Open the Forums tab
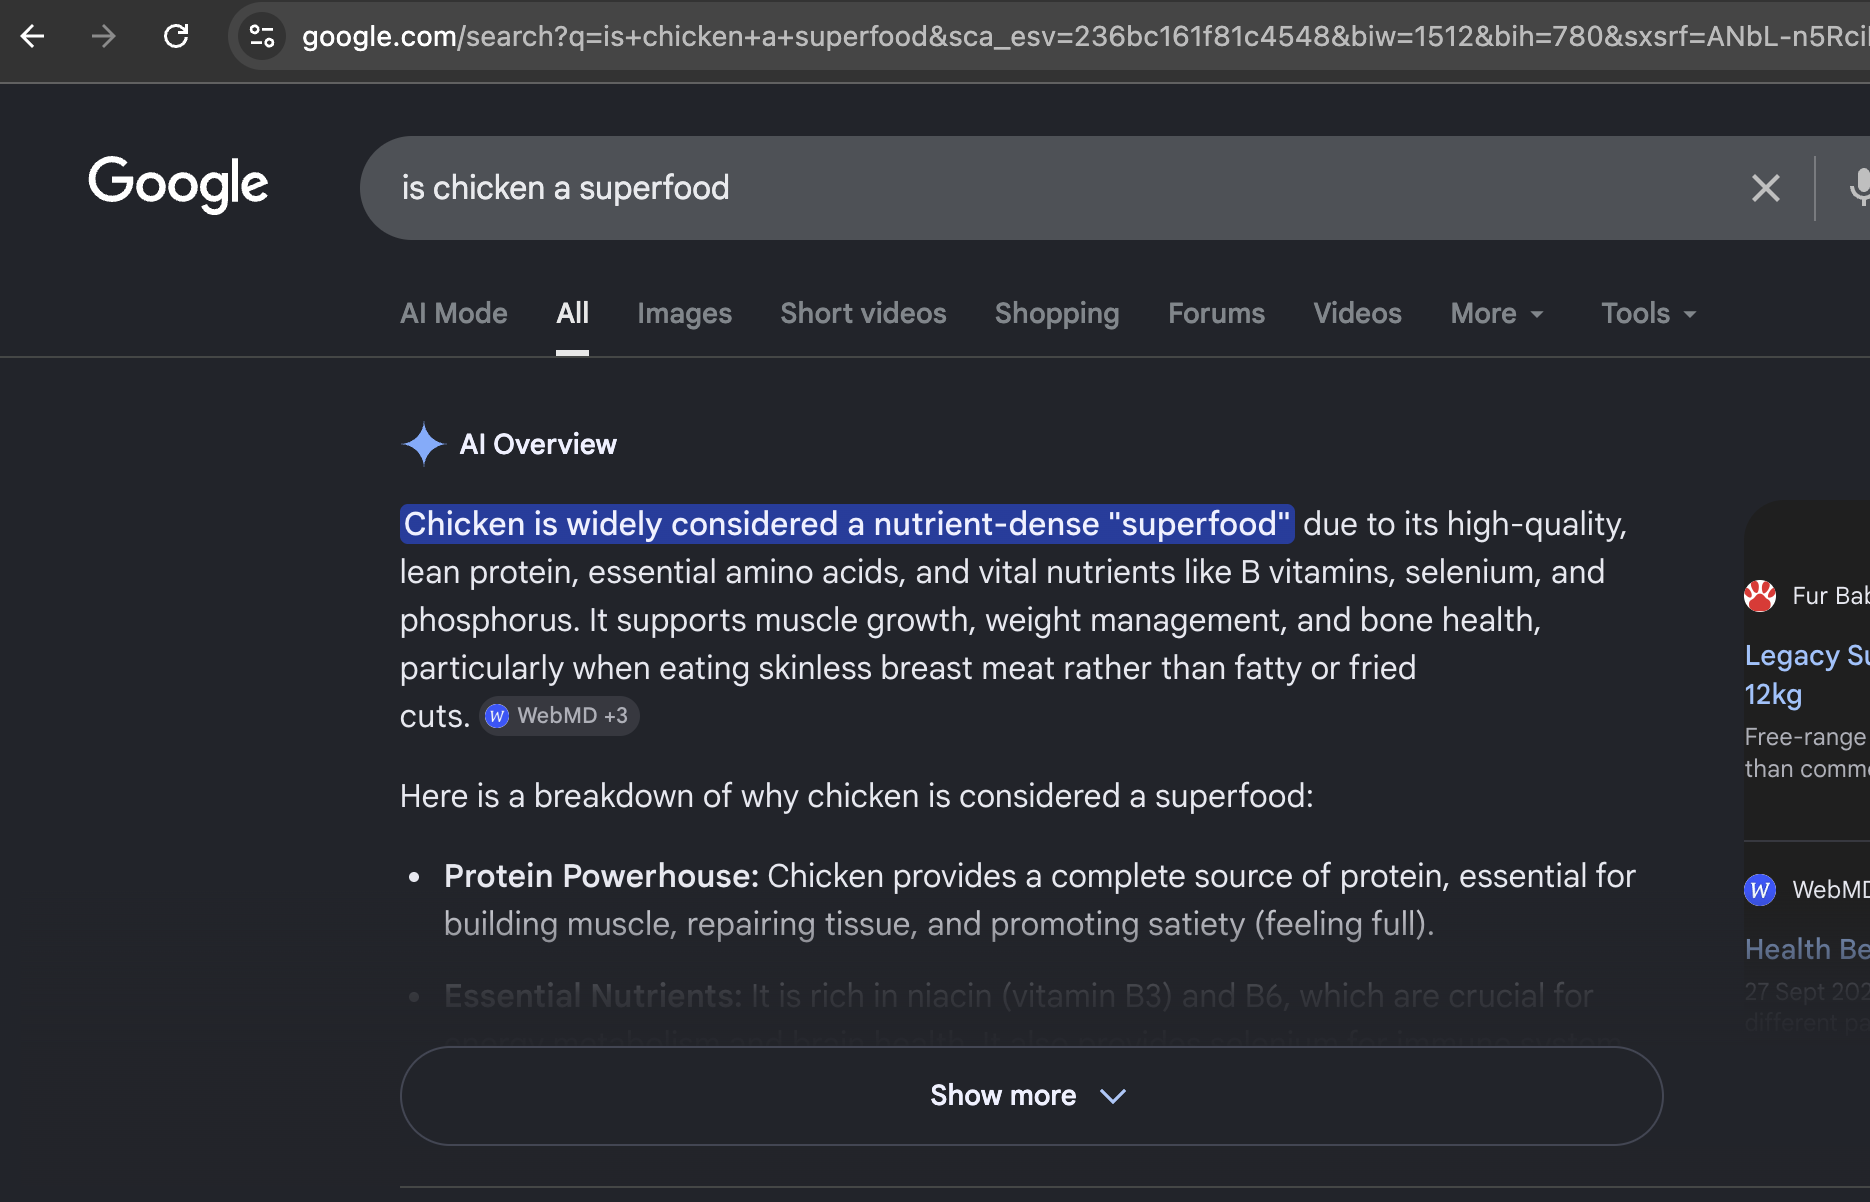The image size is (1870, 1202). [x=1216, y=314]
